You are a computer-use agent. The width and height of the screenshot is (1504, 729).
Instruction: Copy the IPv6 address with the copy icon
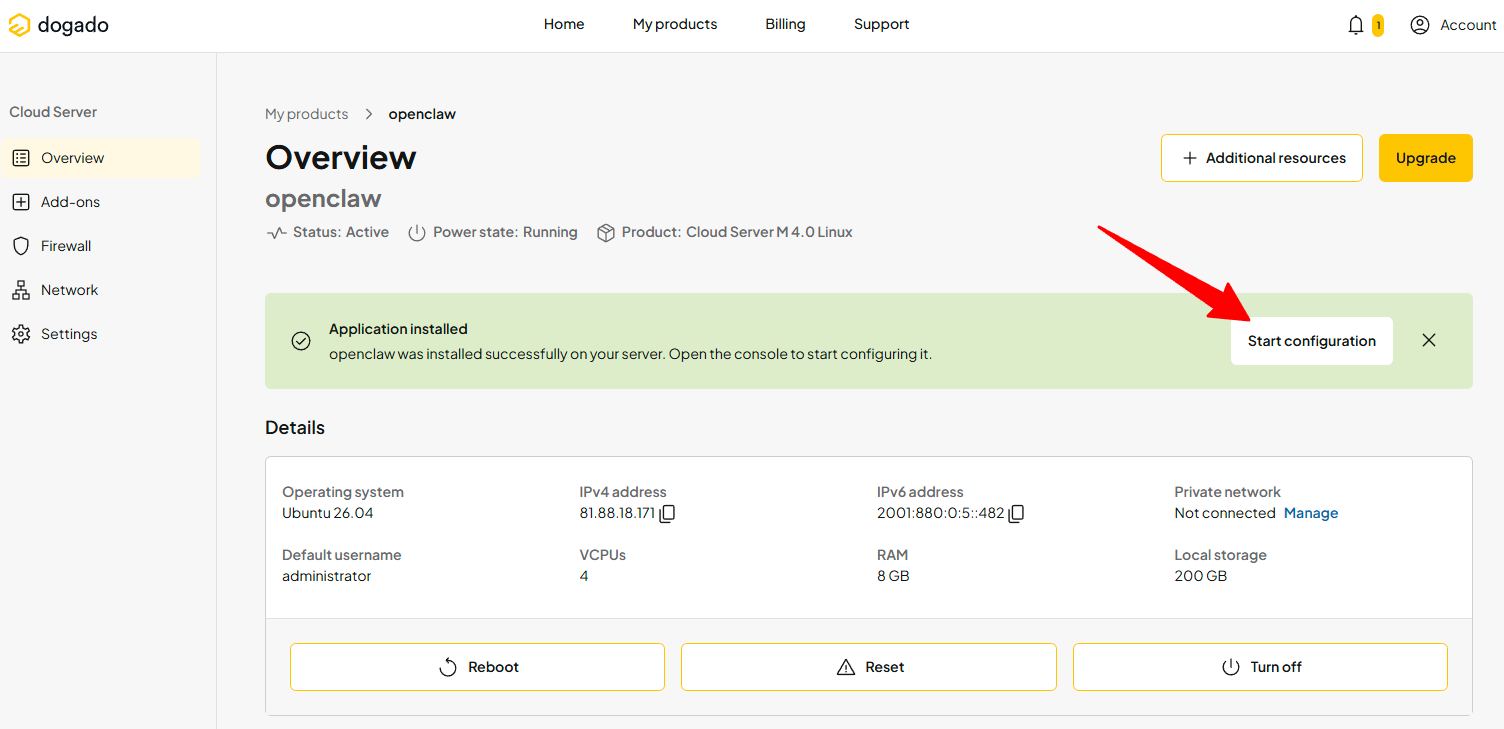[1016, 514]
